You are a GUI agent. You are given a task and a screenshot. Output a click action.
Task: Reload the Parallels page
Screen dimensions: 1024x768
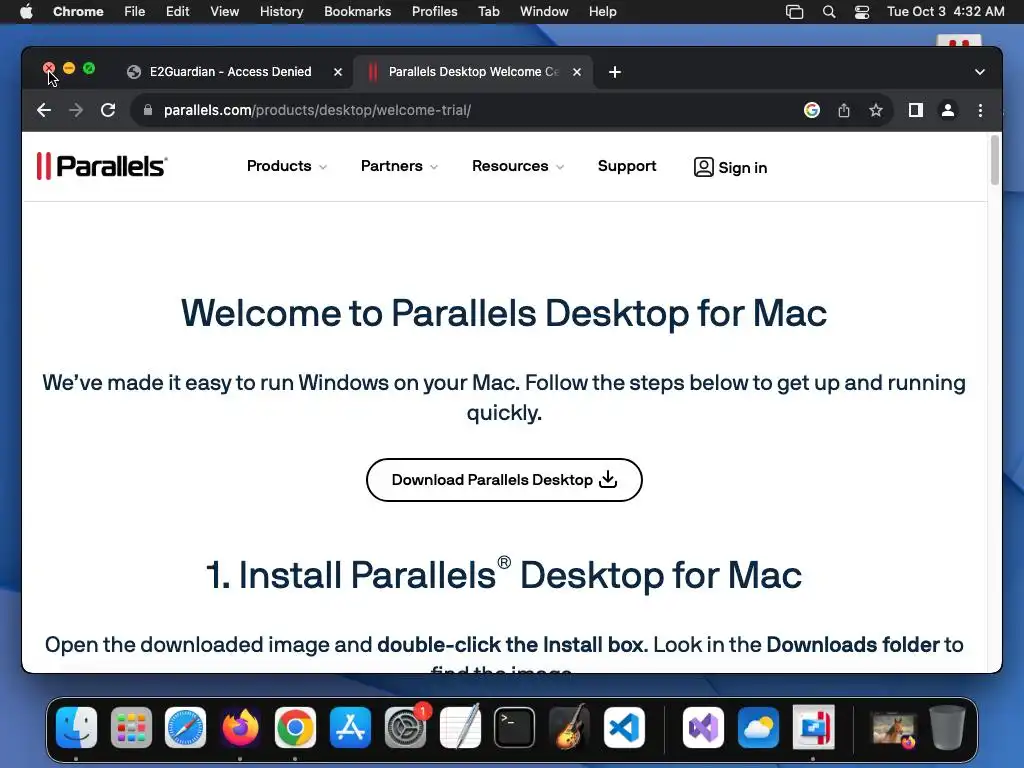[x=108, y=110]
